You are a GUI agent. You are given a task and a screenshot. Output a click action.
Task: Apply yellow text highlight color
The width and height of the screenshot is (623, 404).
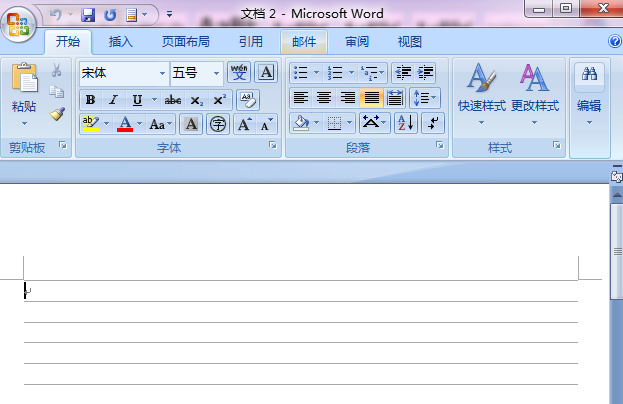[x=91, y=124]
